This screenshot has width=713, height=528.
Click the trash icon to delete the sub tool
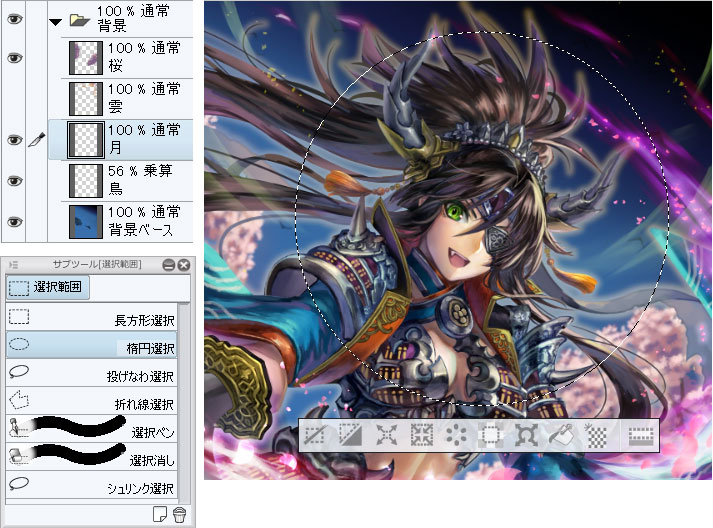pyautogui.click(x=180, y=514)
